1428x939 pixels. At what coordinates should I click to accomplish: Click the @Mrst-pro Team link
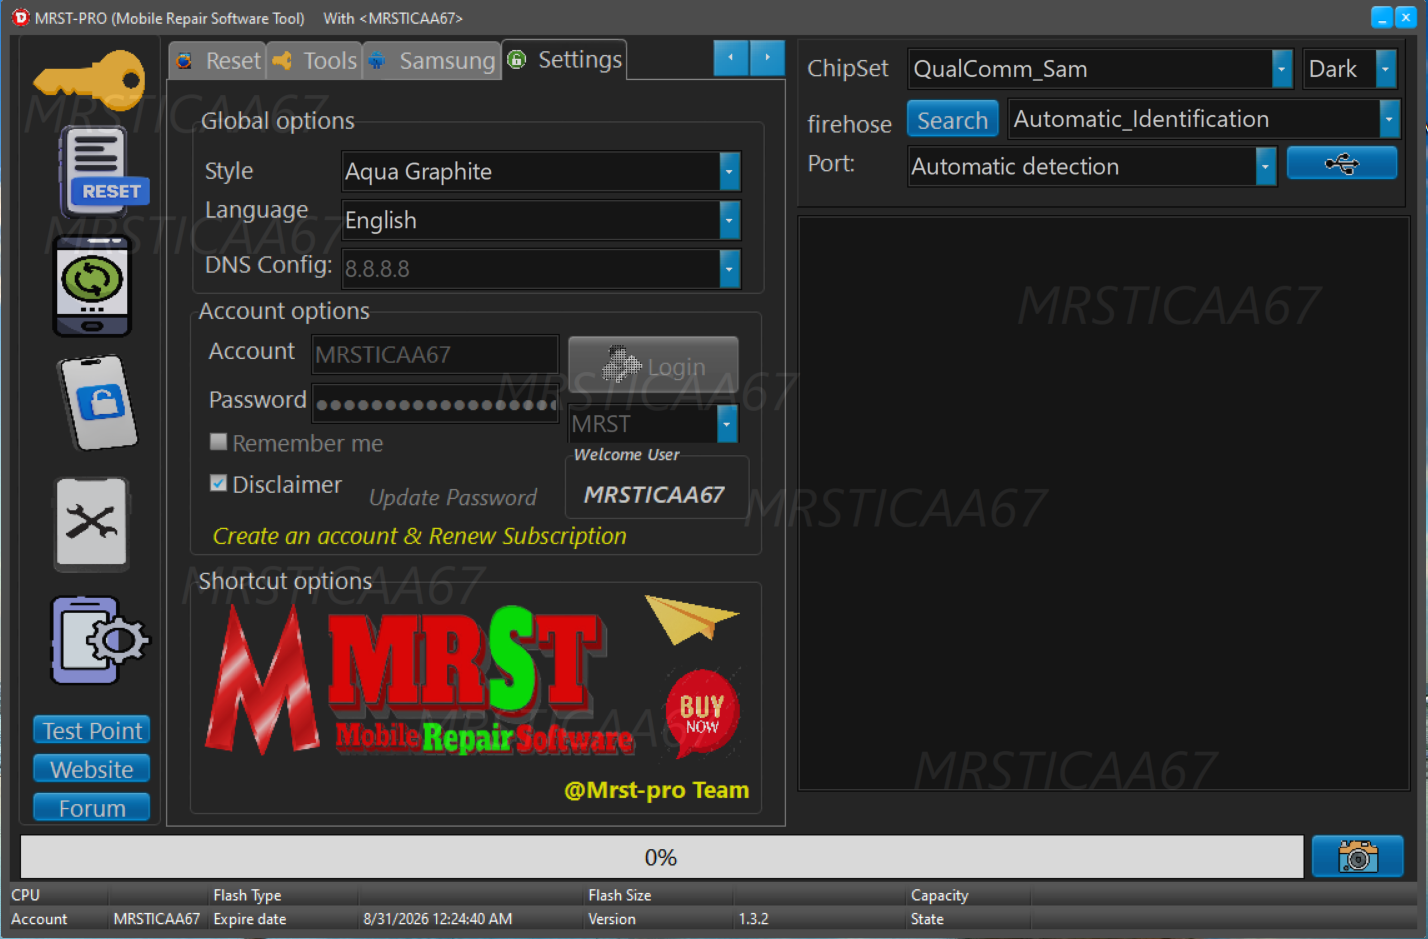click(656, 790)
